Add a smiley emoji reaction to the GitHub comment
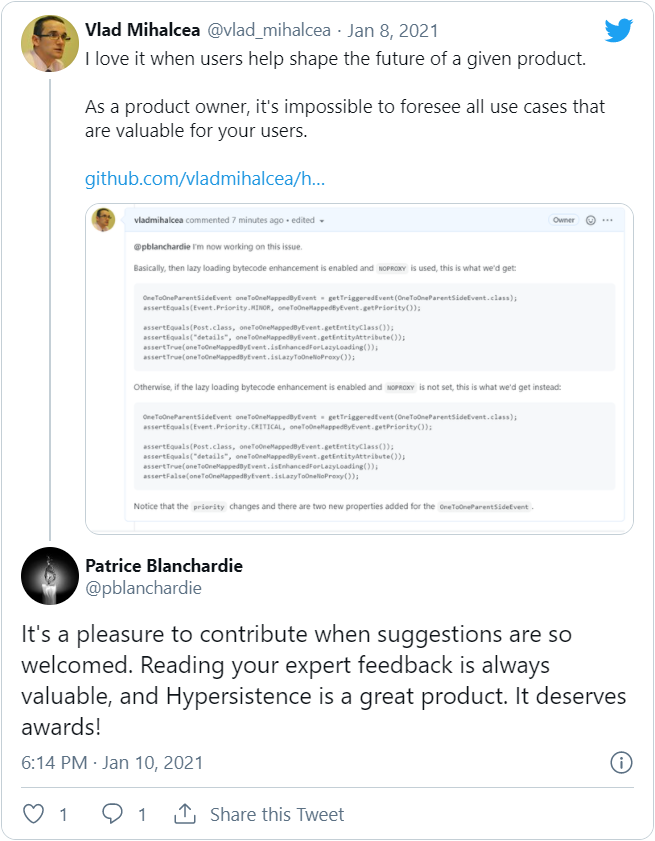This screenshot has width=655, height=841. point(592,220)
